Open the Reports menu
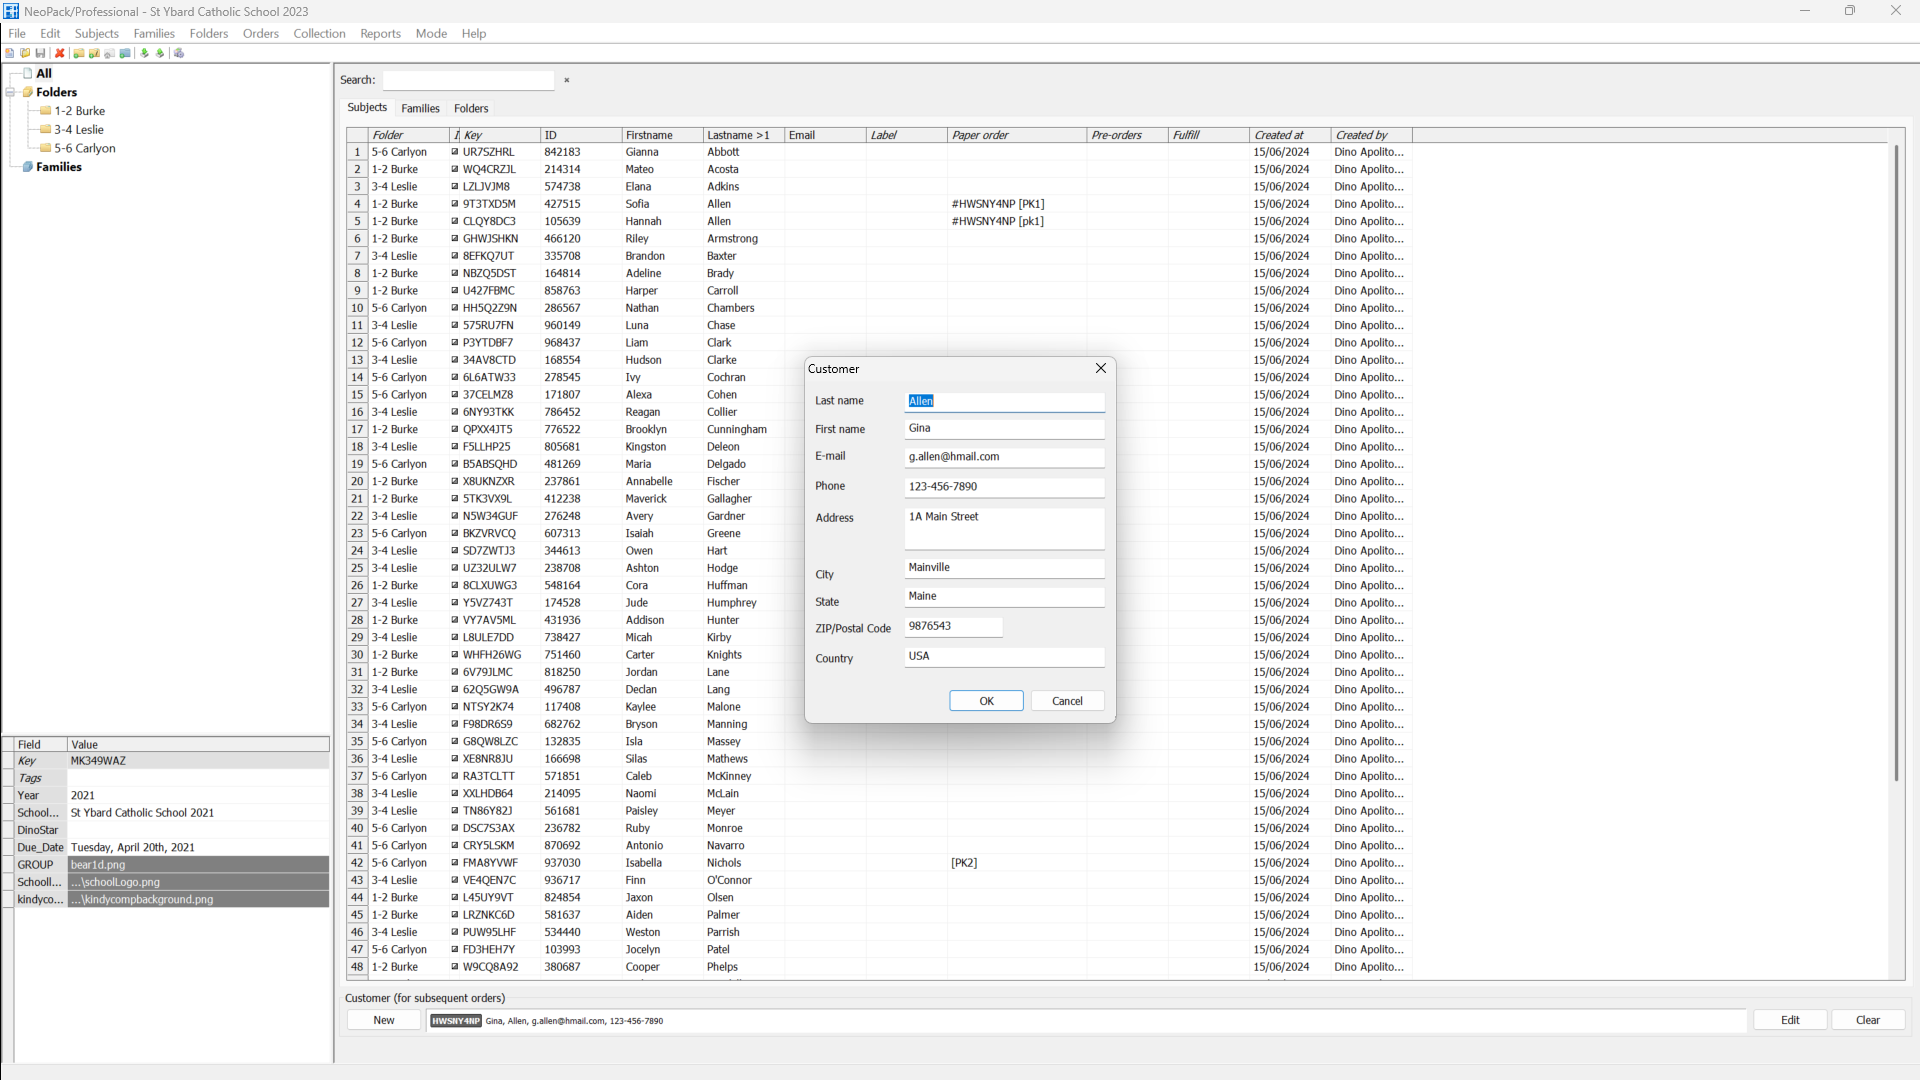1920x1080 pixels. click(380, 33)
